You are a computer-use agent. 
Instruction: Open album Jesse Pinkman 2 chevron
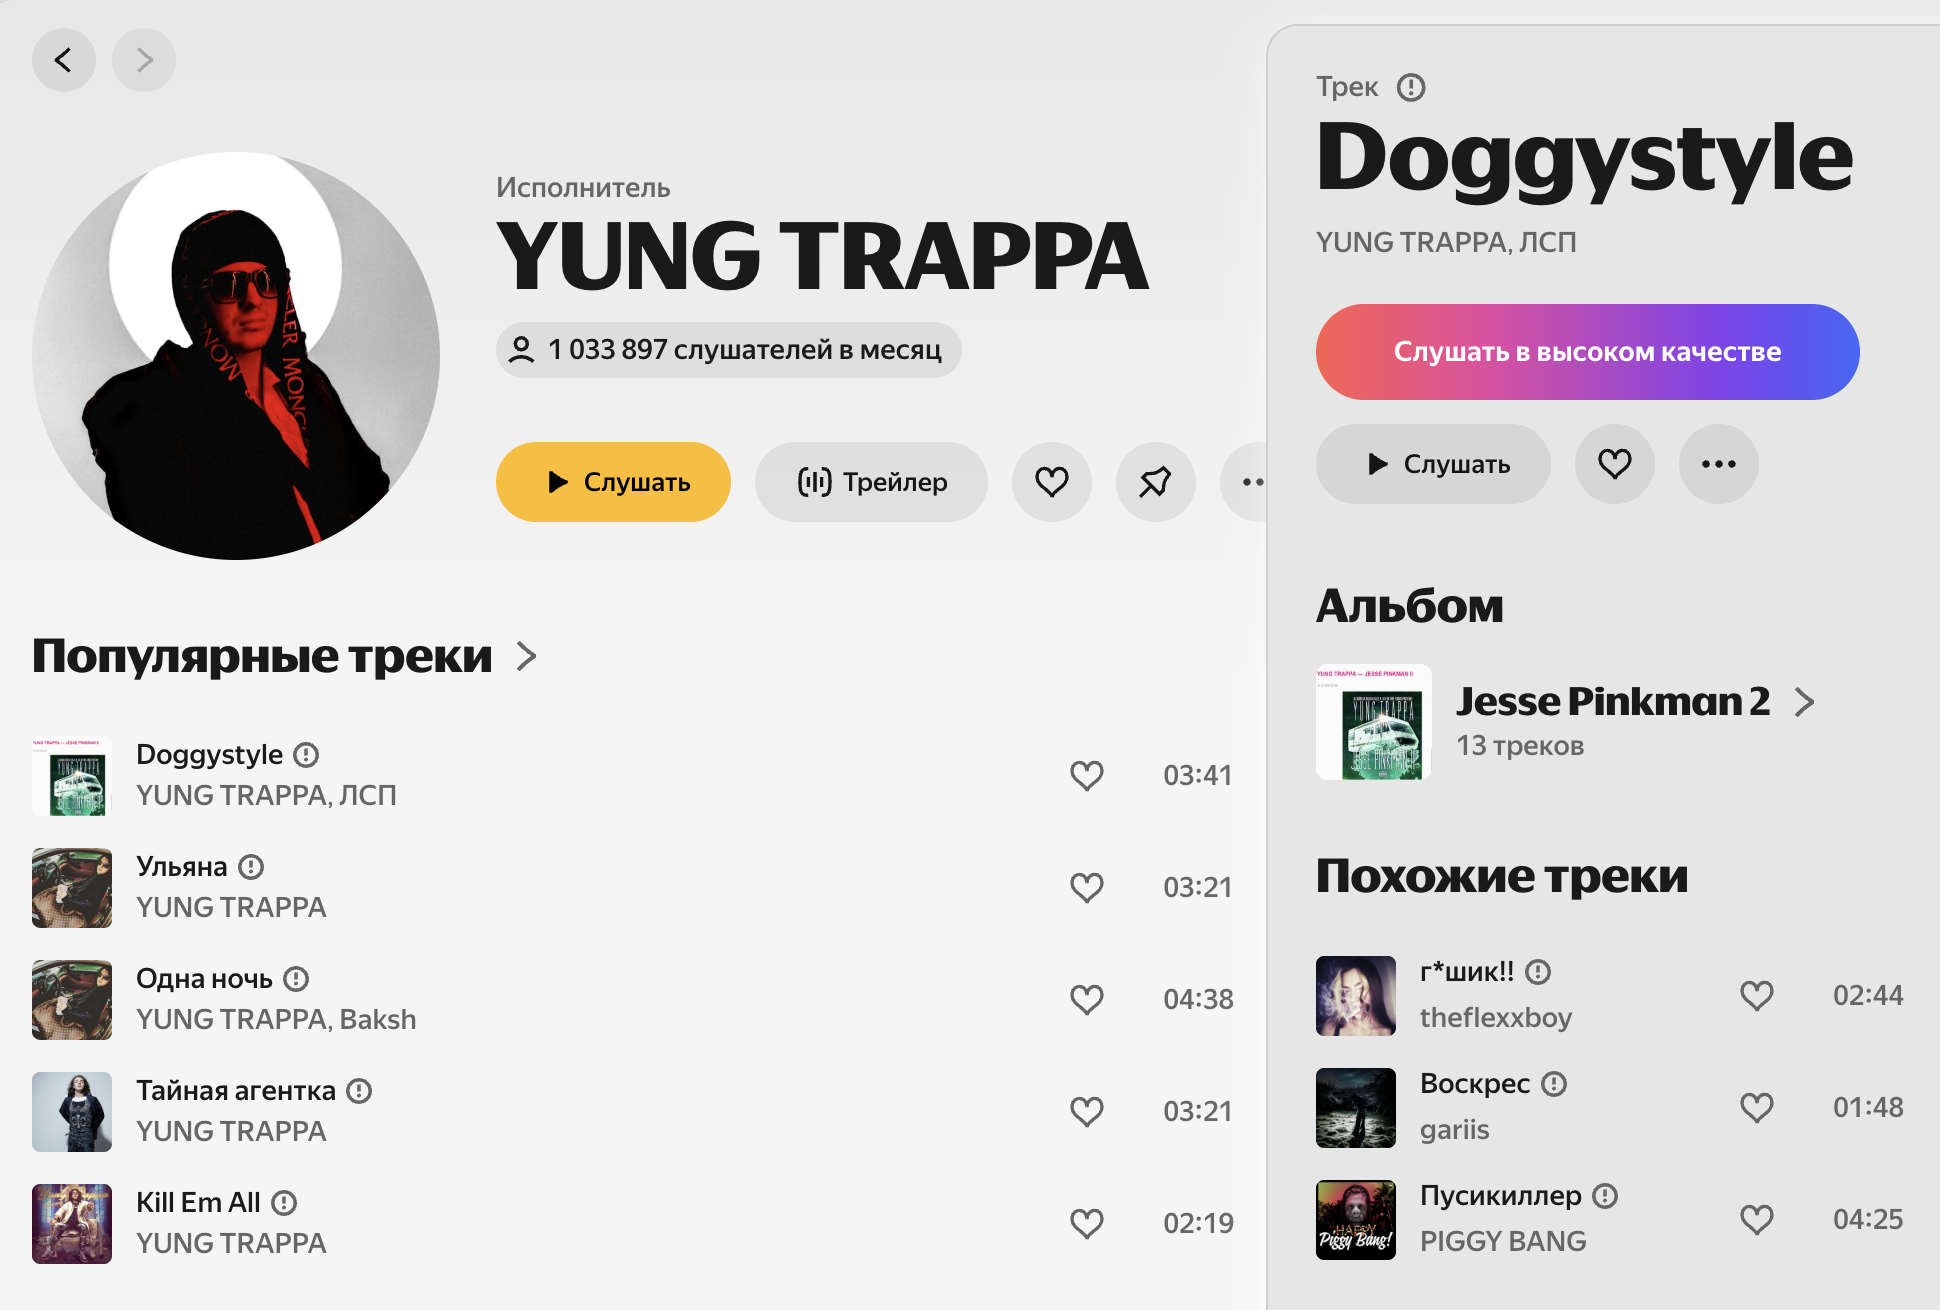1804,702
